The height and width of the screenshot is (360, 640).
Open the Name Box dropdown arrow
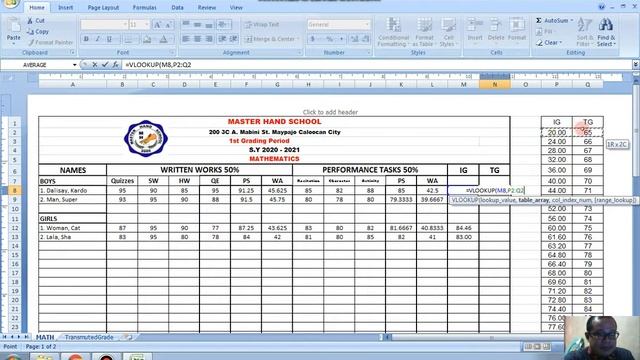(74, 65)
